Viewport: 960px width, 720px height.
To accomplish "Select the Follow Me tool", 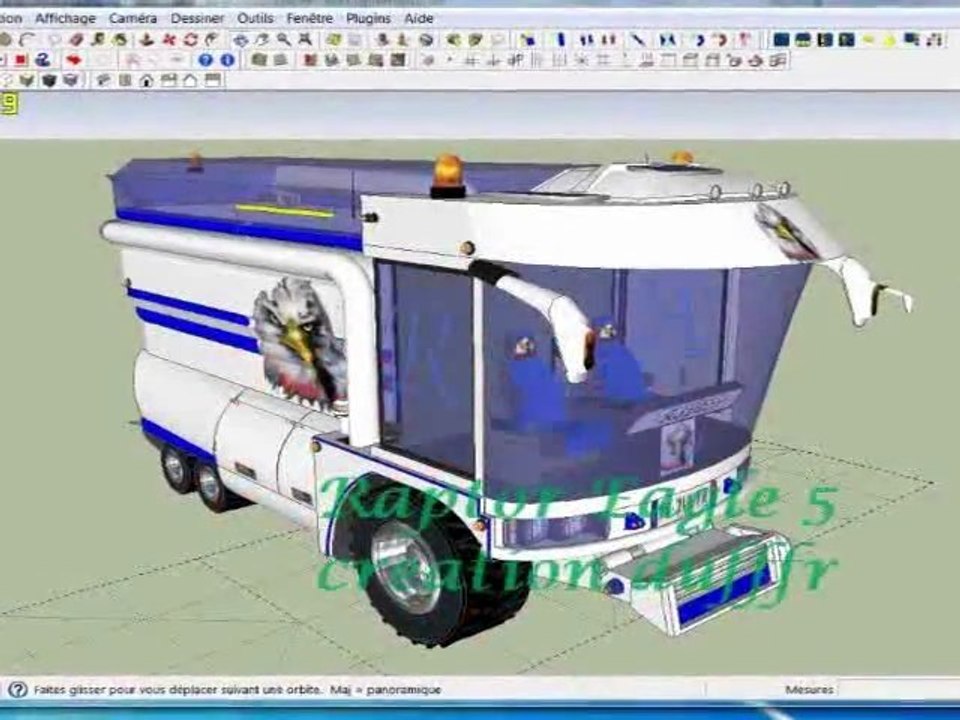I will tap(212, 40).
